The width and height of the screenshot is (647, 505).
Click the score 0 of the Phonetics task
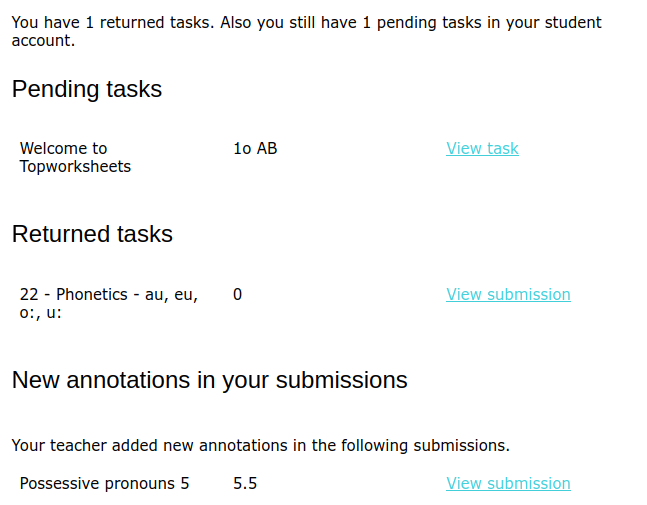point(238,295)
